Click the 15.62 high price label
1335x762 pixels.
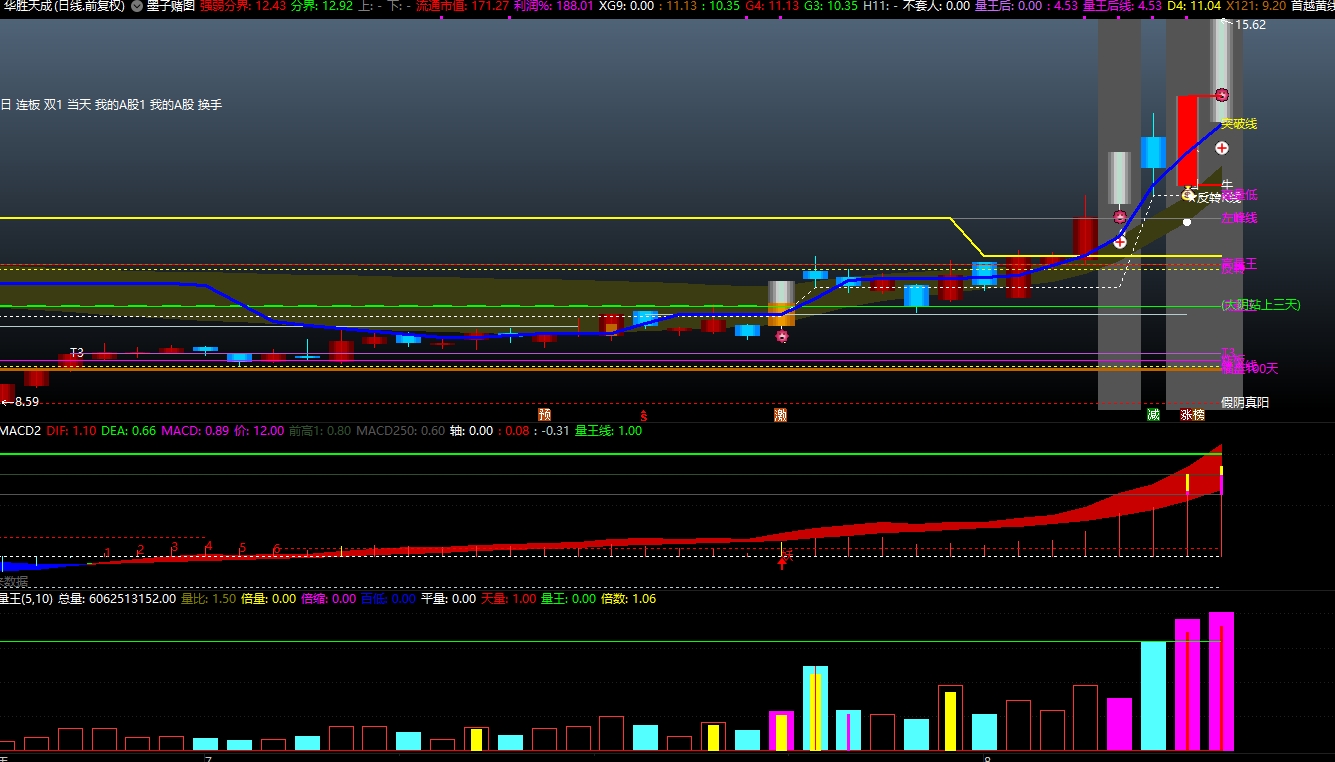pyautogui.click(x=1250, y=25)
